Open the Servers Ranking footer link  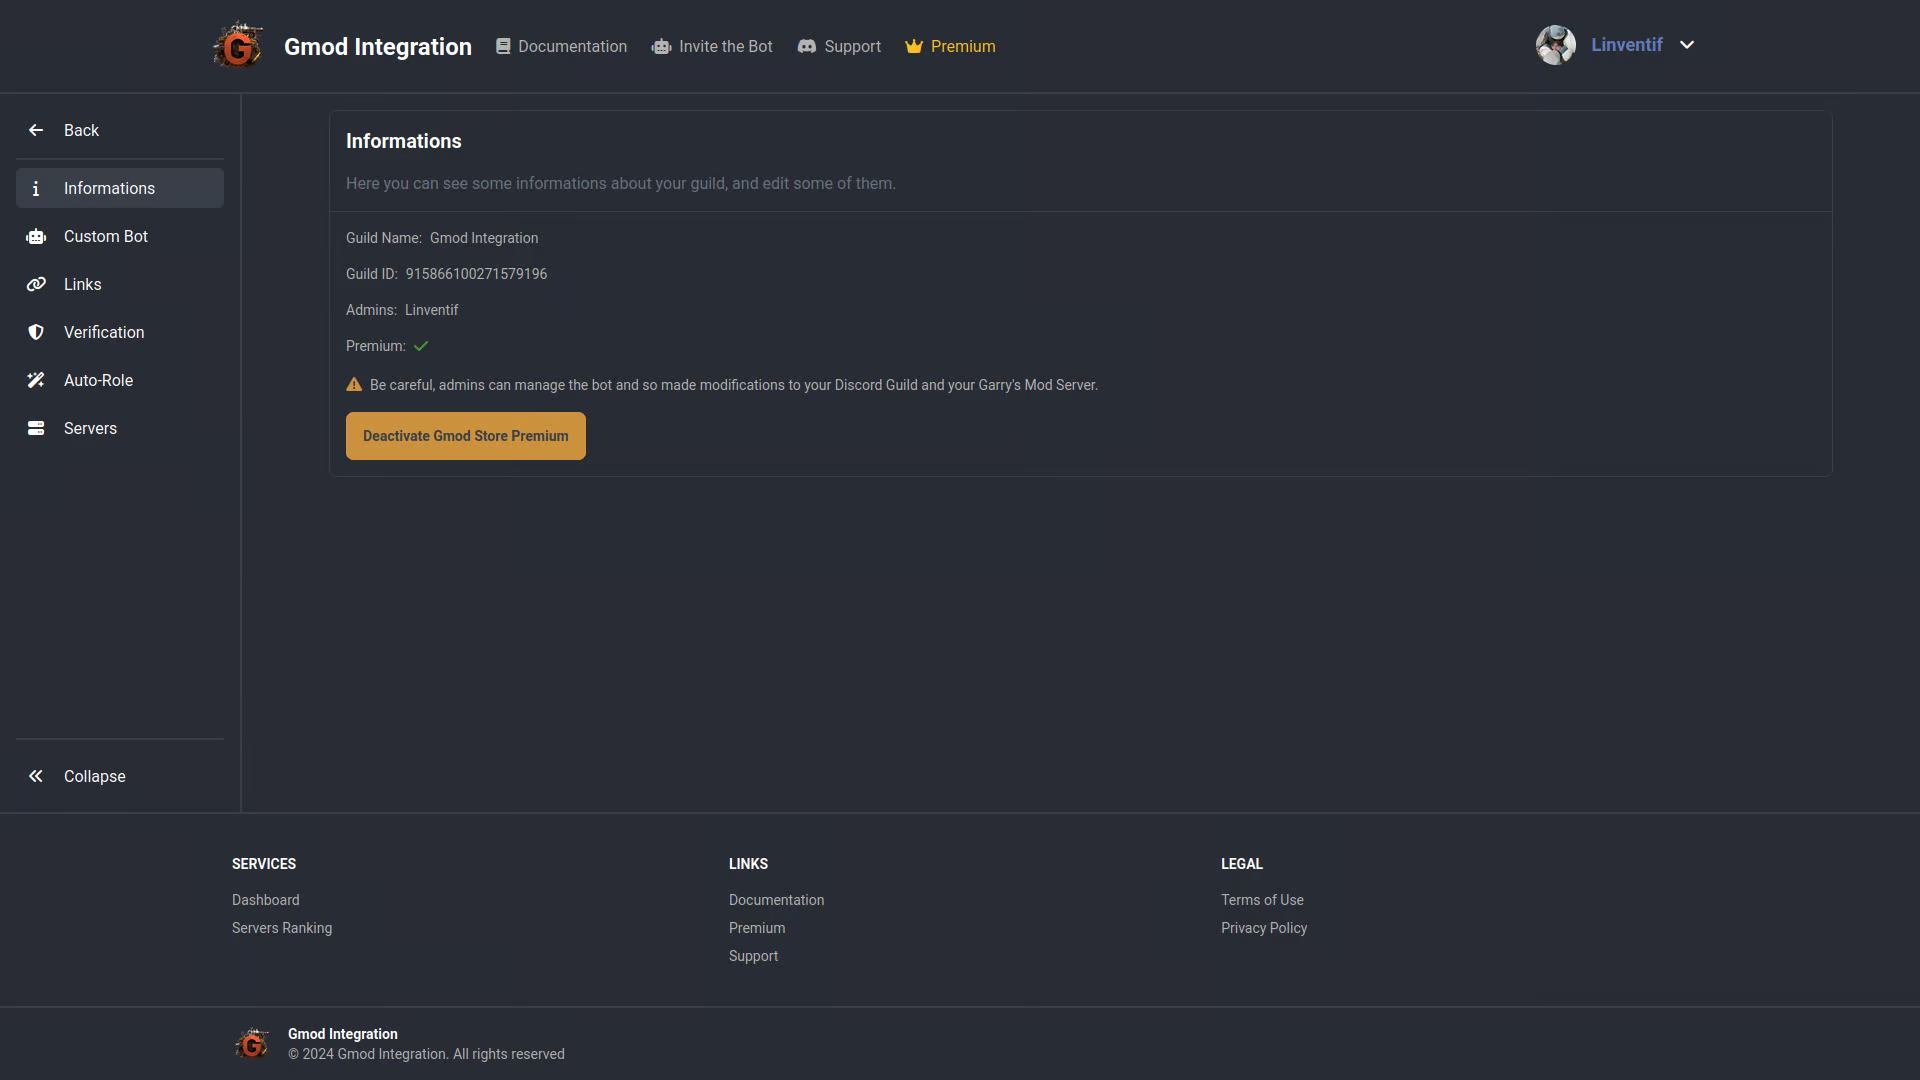(282, 928)
